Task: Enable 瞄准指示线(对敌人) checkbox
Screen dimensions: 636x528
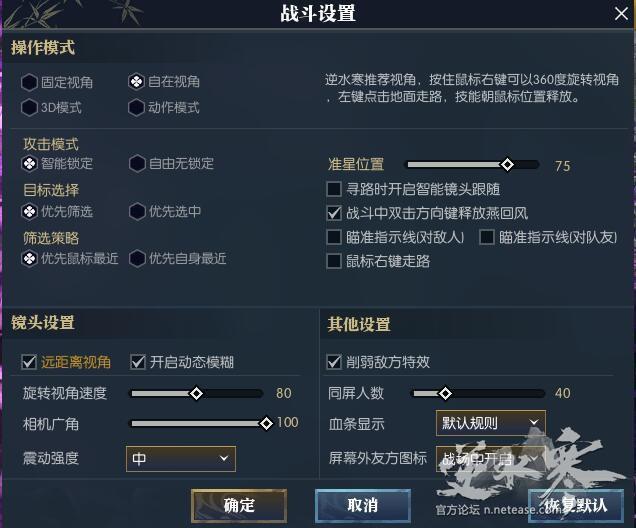Action: click(x=335, y=237)
